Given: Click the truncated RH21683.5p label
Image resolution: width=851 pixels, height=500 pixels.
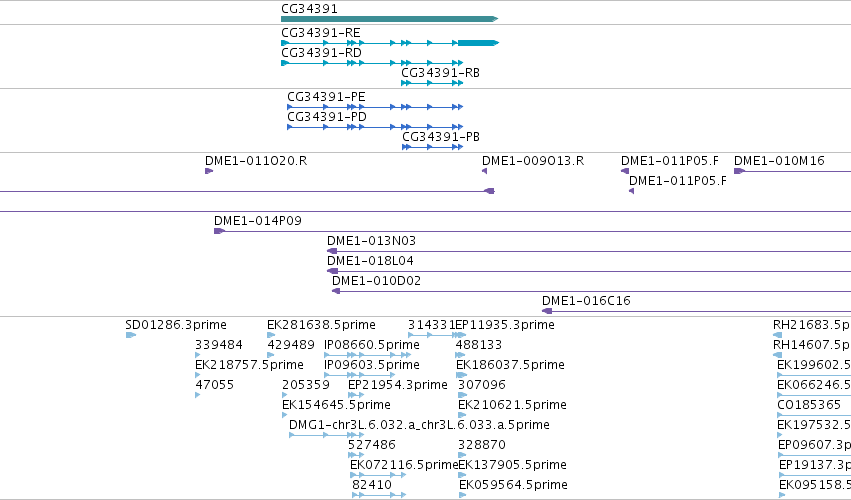Looking at the screenshot, I should [x=812, y=325].
